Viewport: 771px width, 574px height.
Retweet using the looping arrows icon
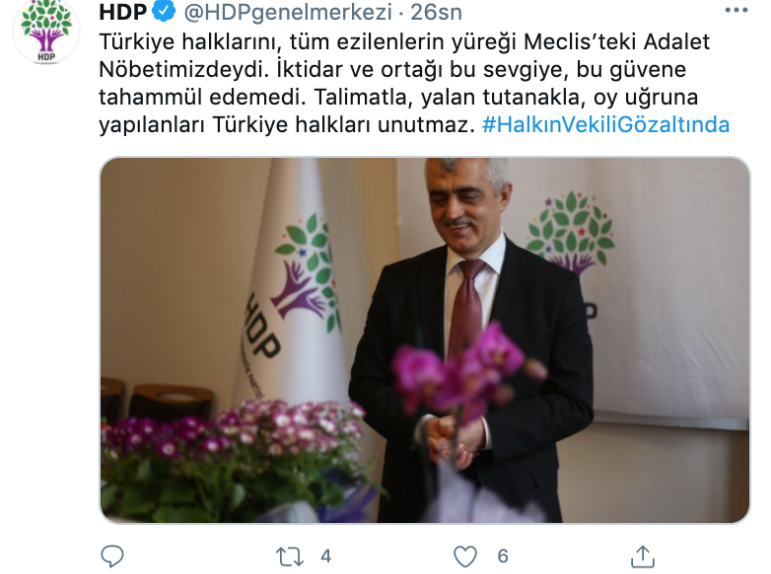[x=289, y=557]
